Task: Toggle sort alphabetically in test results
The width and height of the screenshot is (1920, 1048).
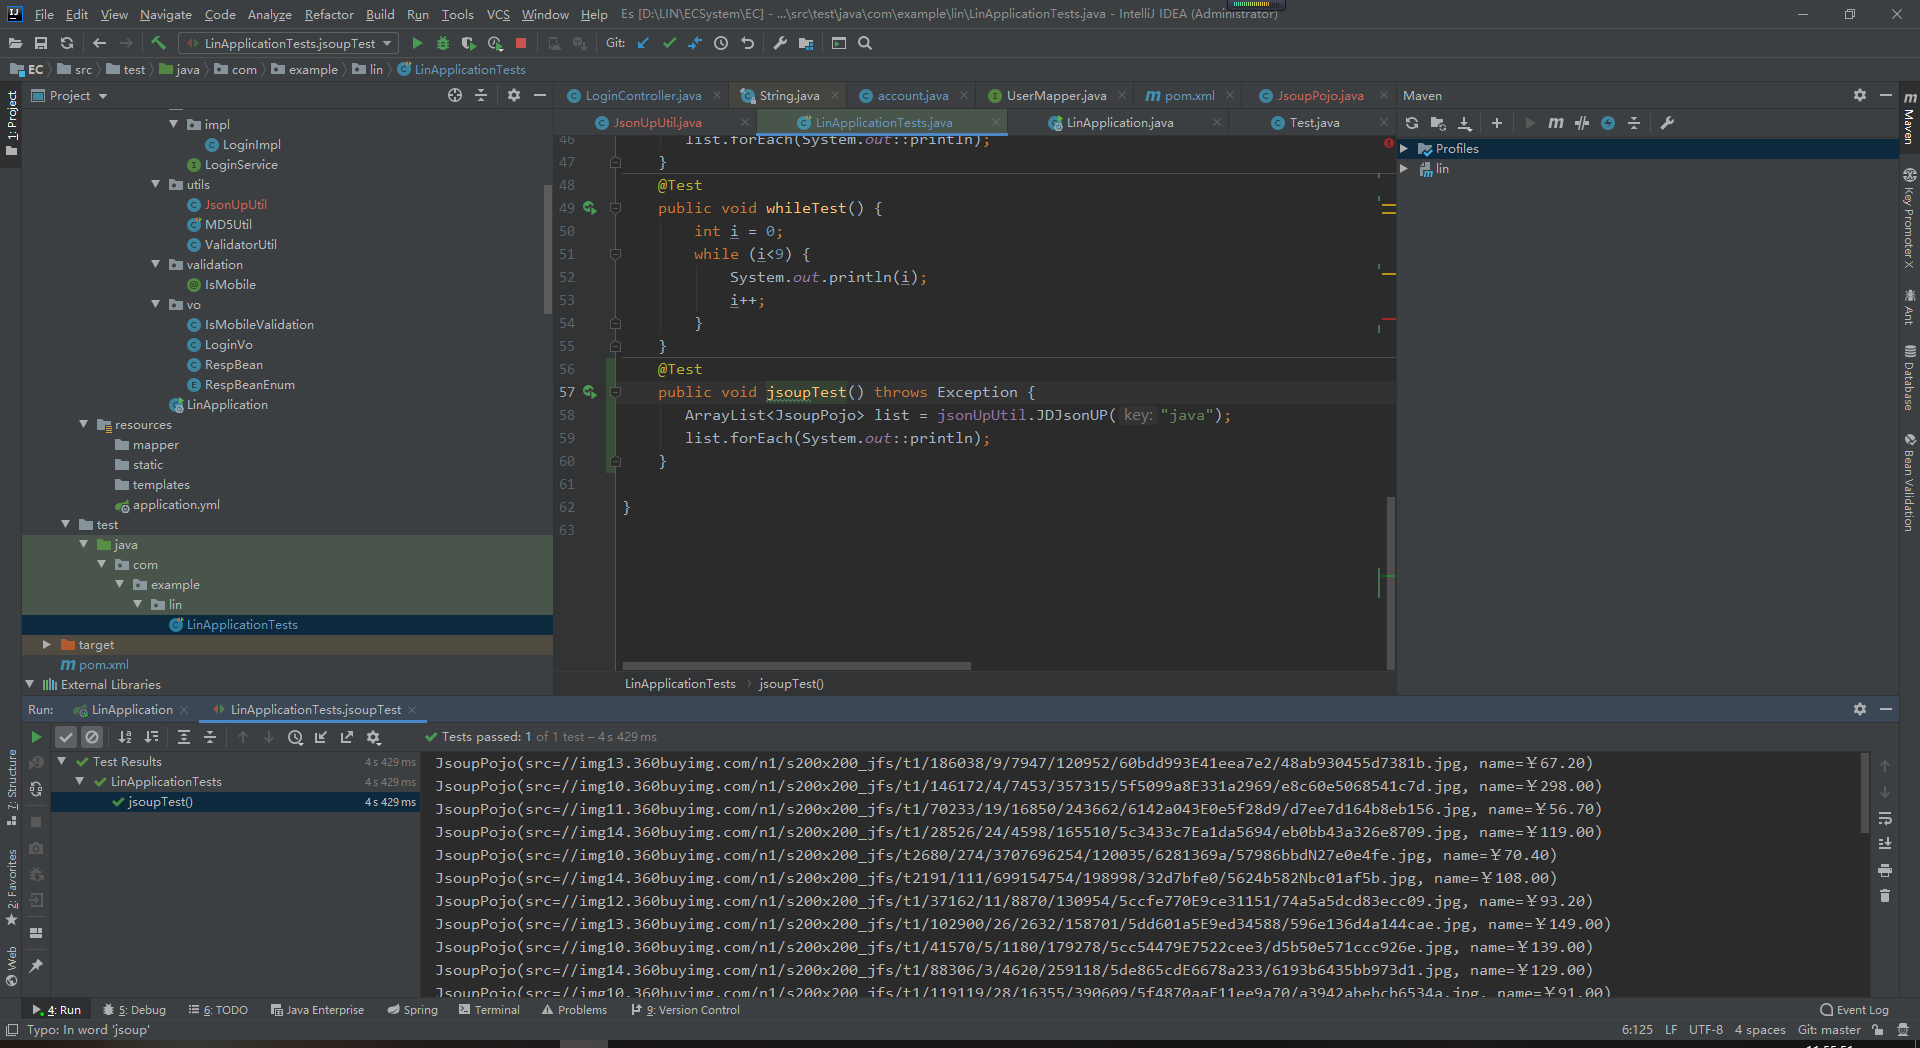Action: tap(125, 737)
